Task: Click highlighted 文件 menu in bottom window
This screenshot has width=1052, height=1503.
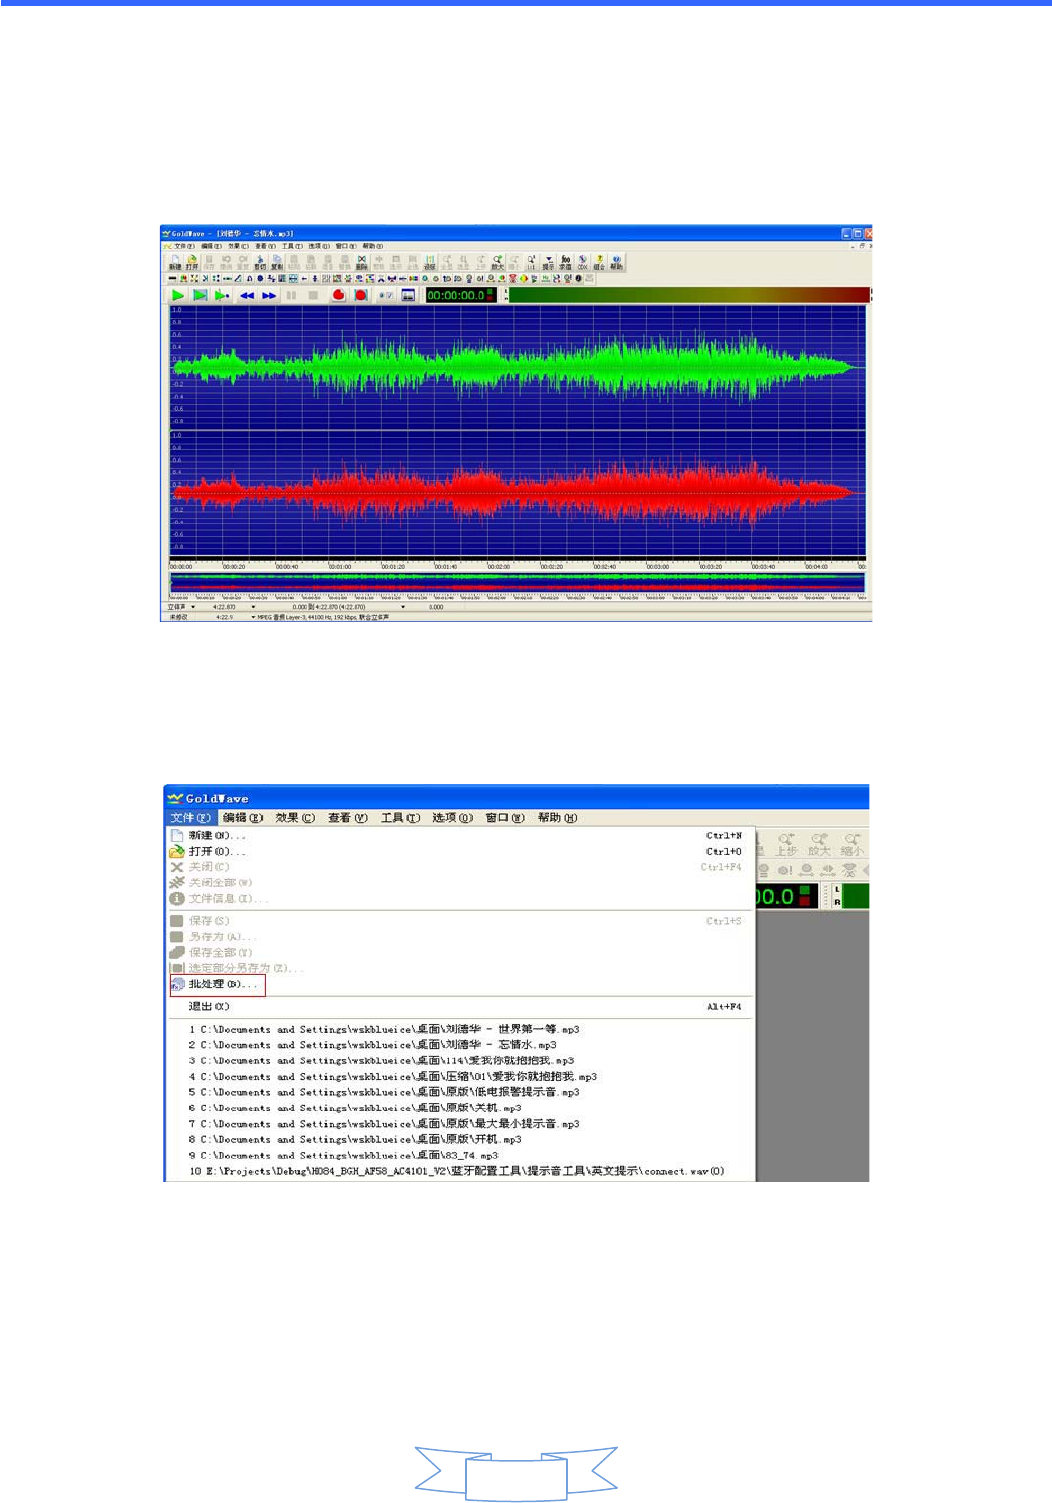Action: pos(191,818)
